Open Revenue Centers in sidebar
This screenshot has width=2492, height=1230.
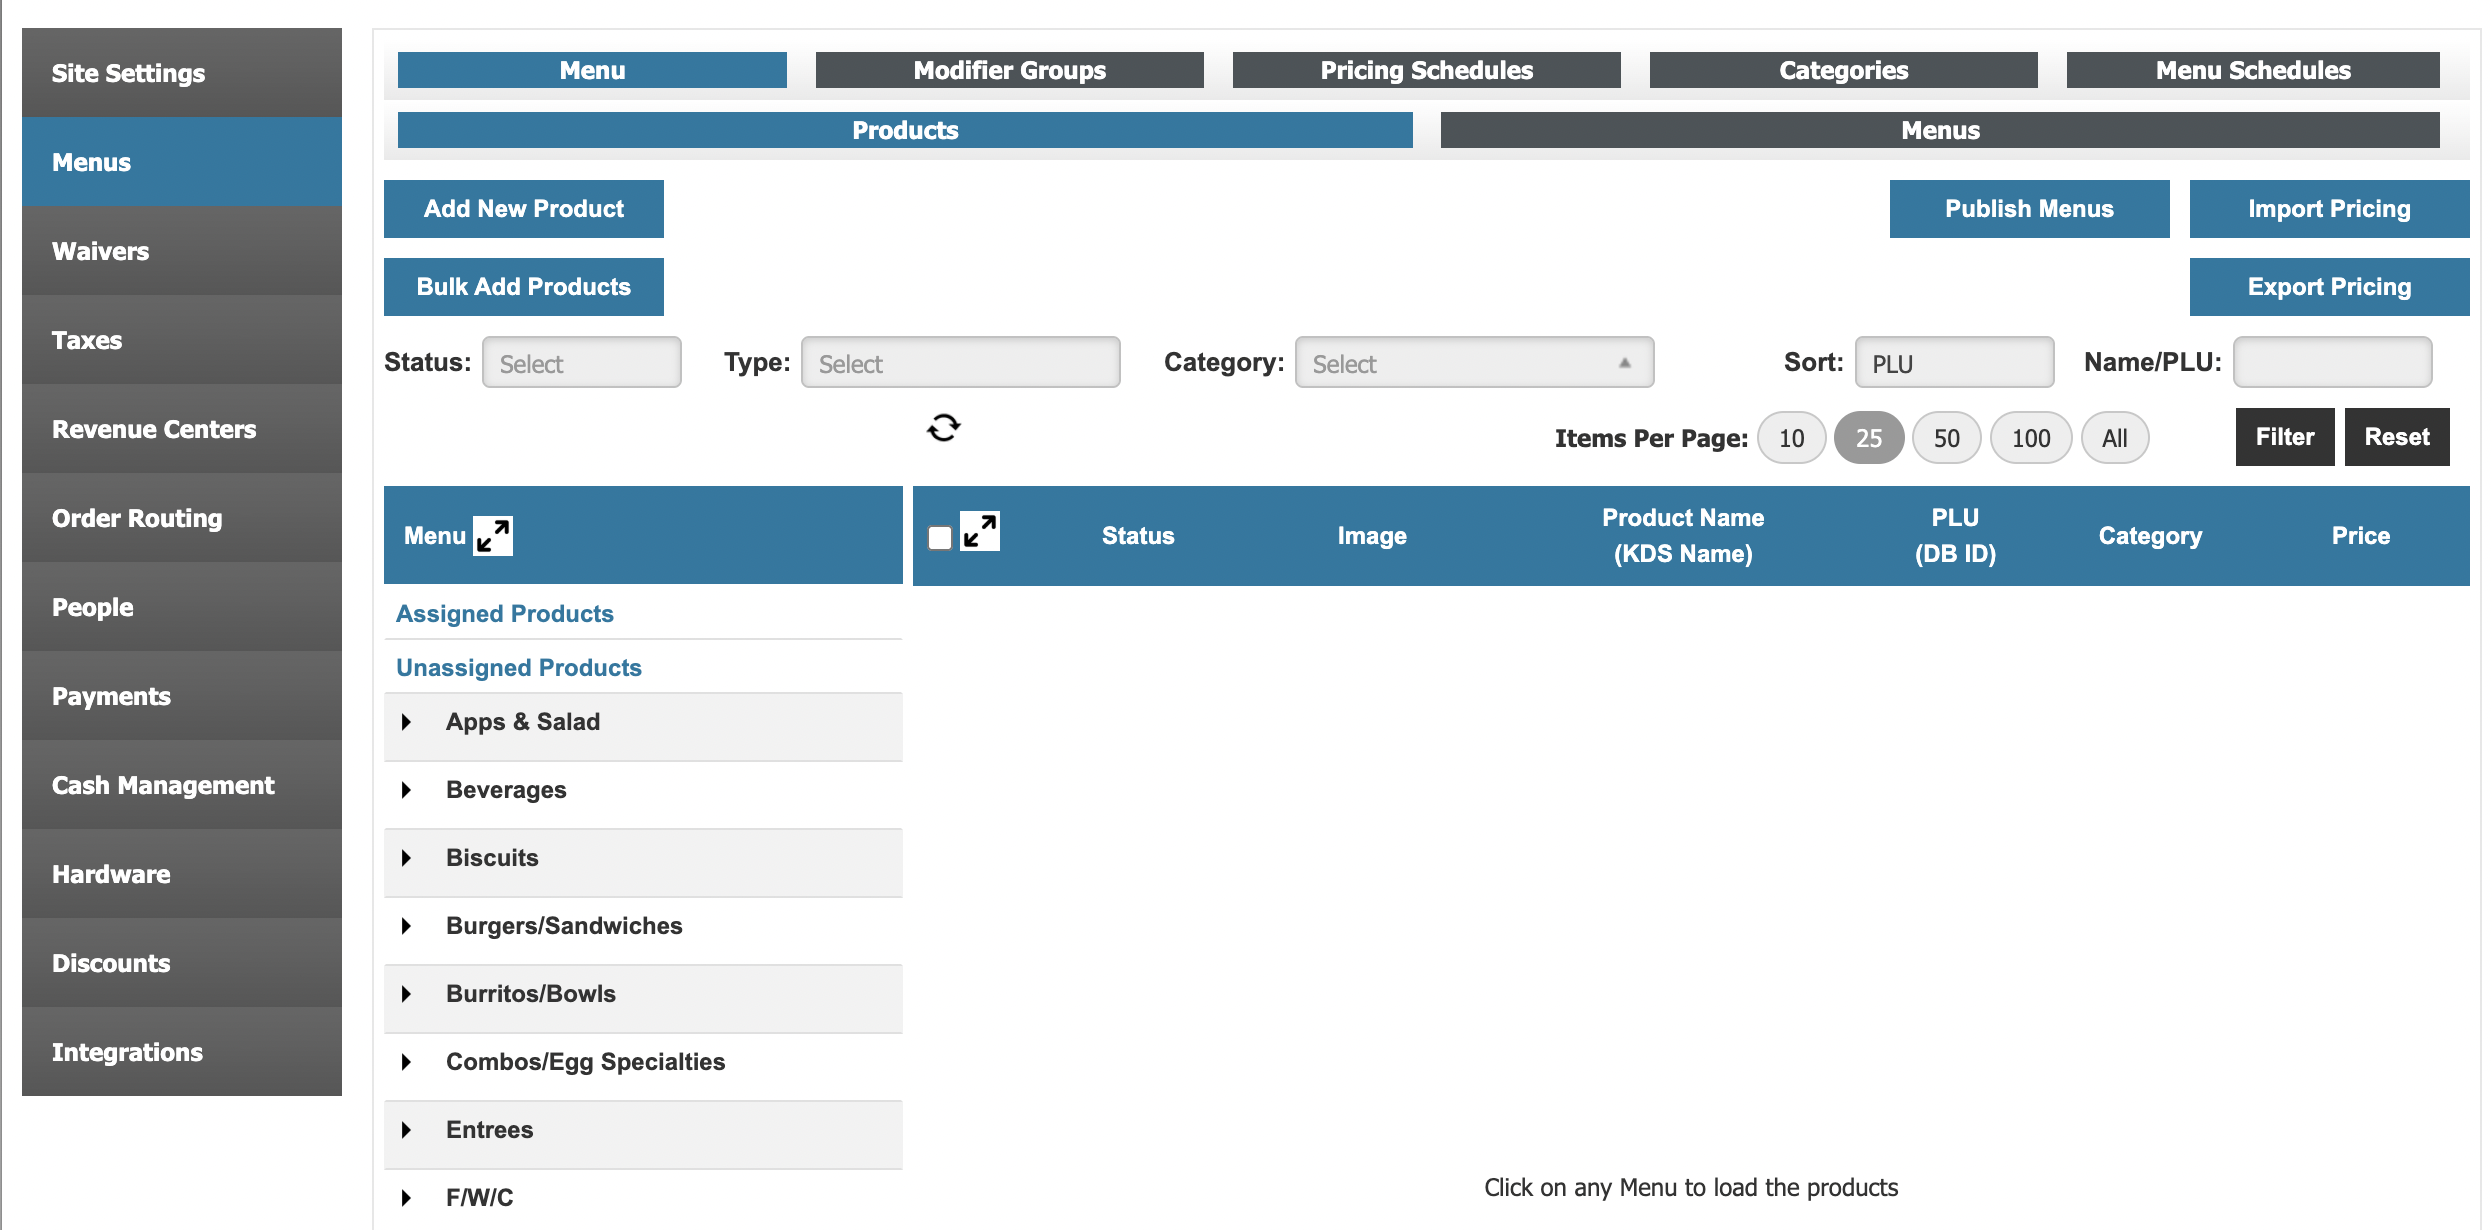tap(154, 429)
